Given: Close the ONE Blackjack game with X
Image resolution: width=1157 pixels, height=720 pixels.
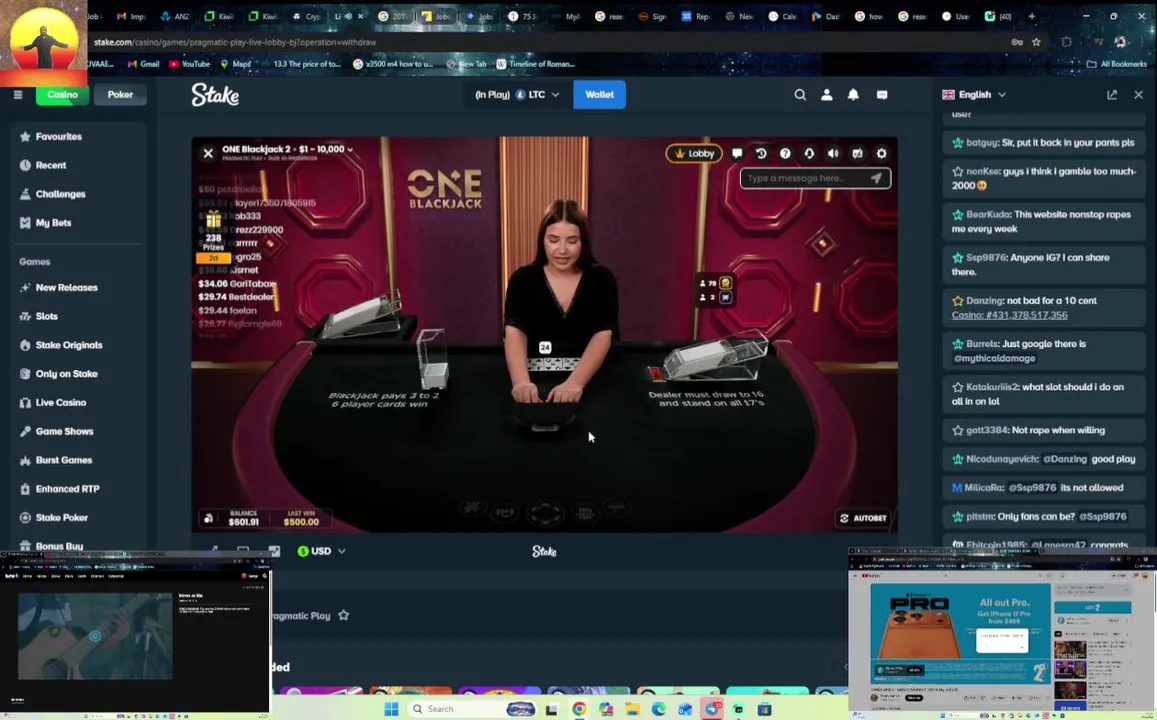Looking at the screenshot, I should click(x=208, y=153).
